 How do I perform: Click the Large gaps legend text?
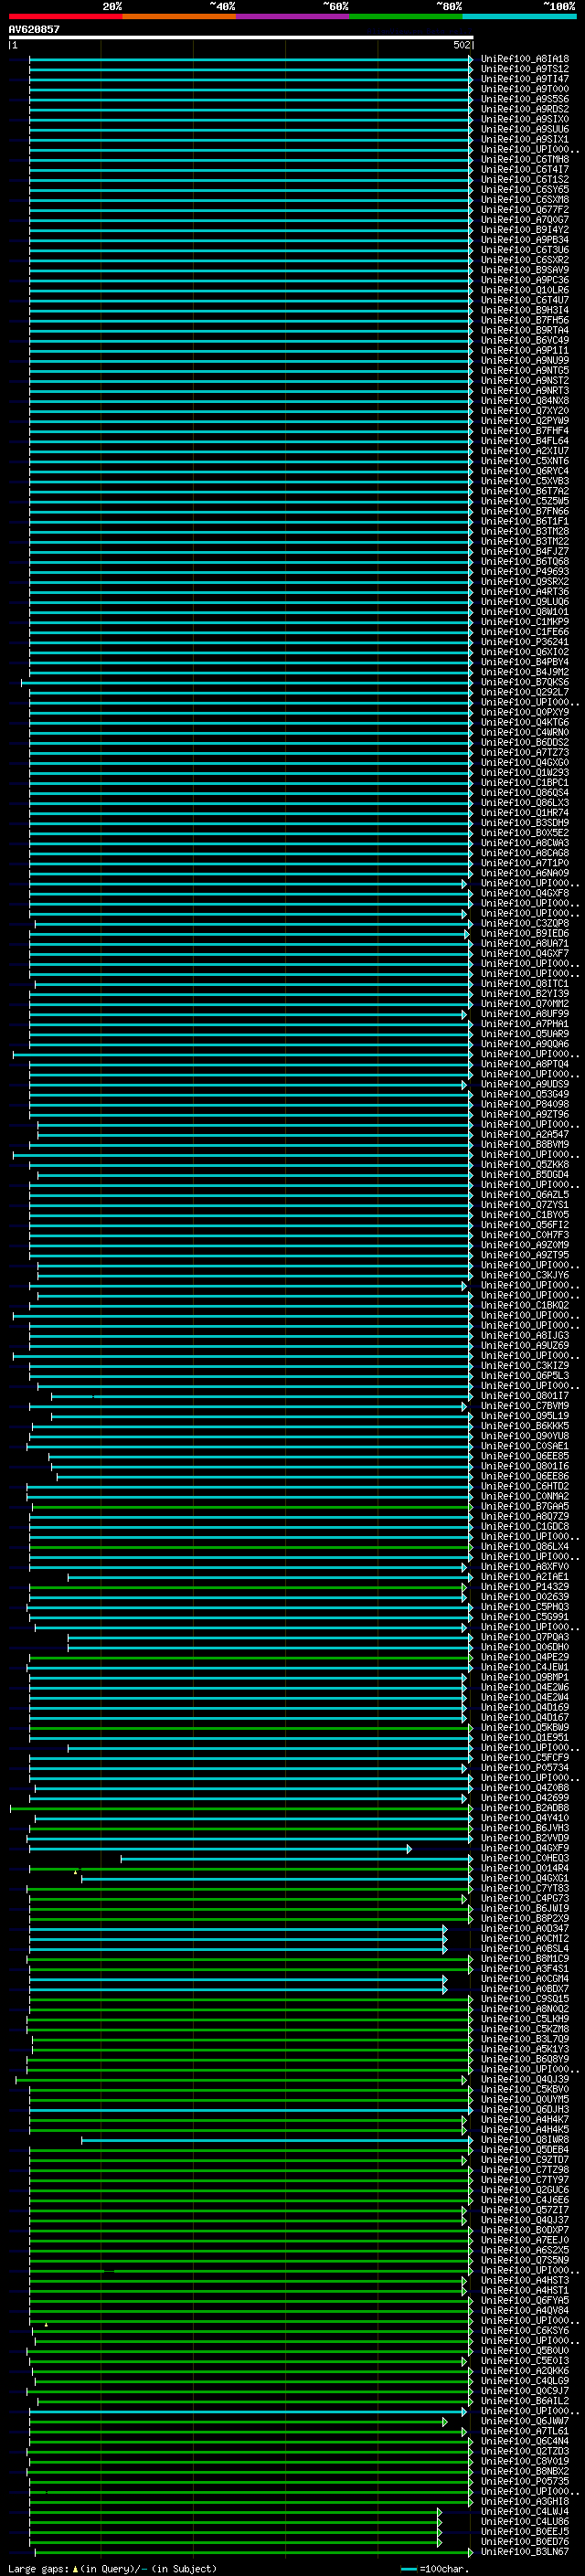112,2569
